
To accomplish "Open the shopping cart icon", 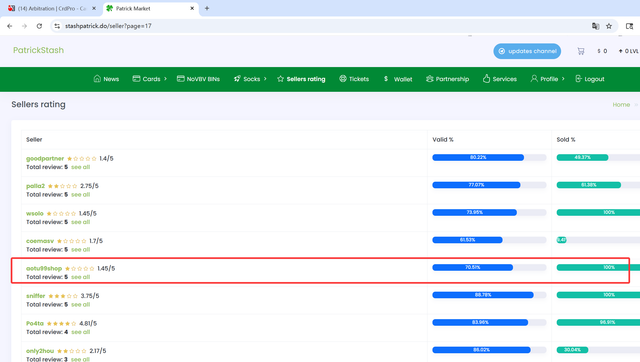I will click(581, 51).
